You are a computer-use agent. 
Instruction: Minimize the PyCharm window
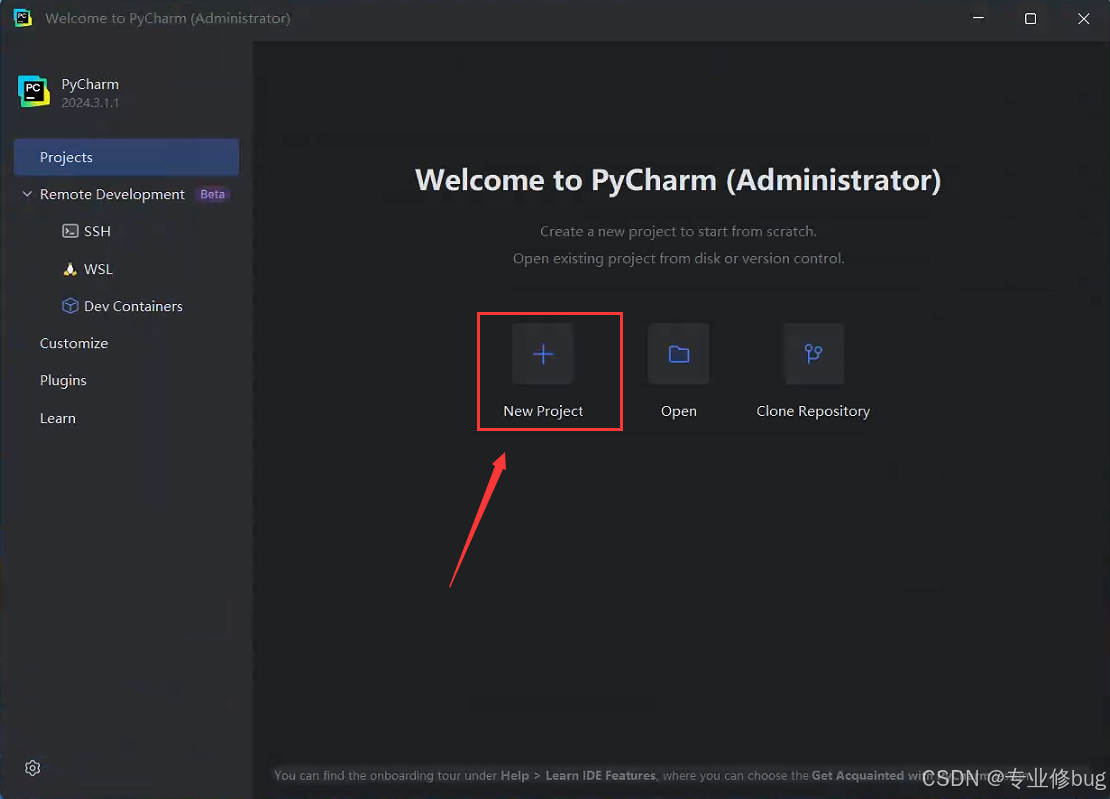point(978,18)
